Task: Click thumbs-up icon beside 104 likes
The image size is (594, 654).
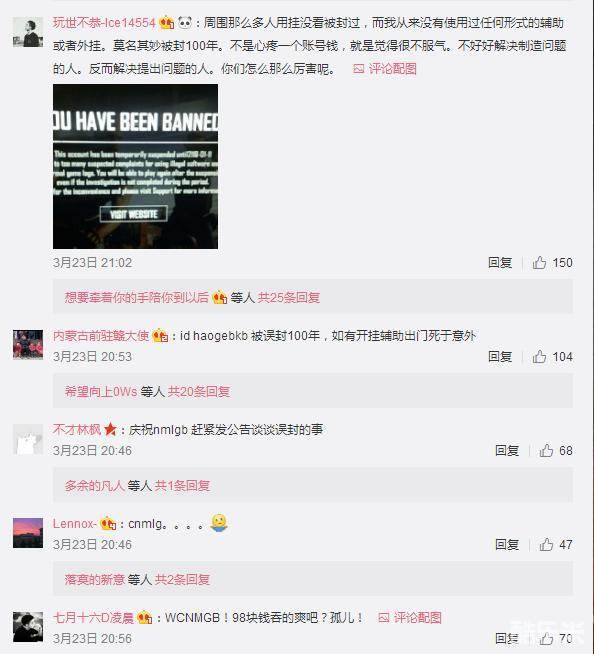Action: pyautogui.click(x=539, y=357)
